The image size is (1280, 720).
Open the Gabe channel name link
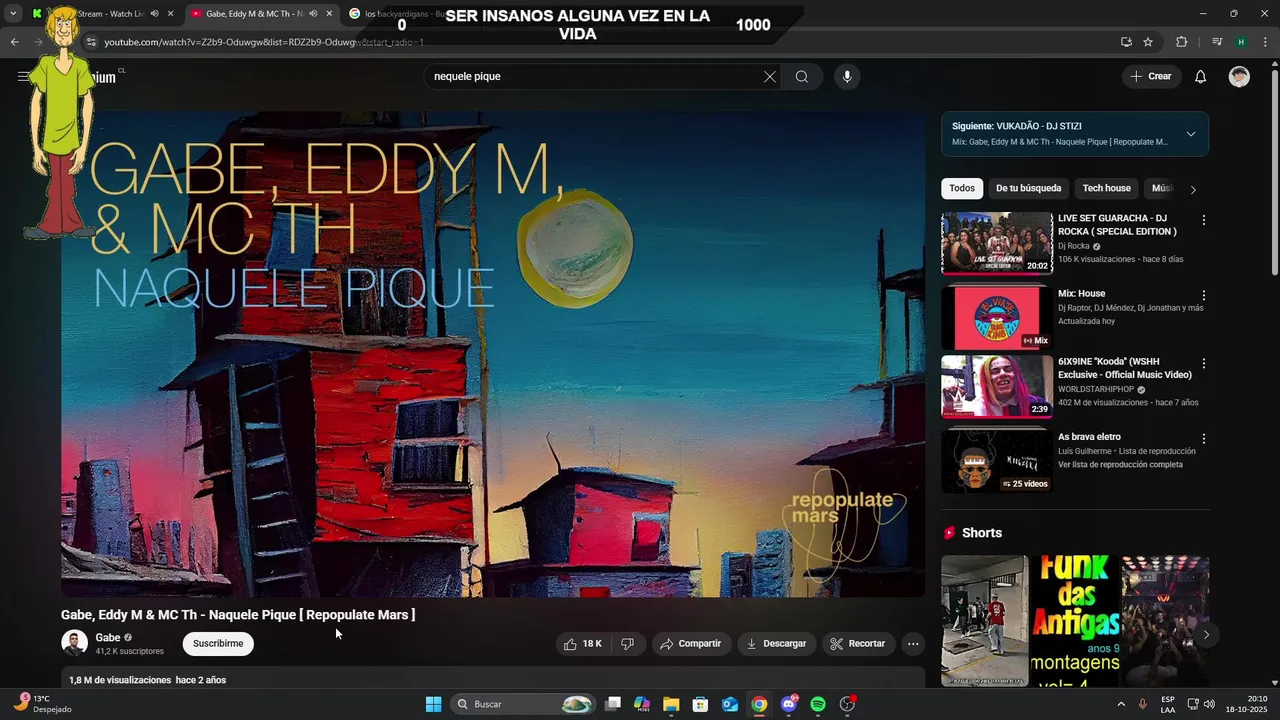[107, 638]
